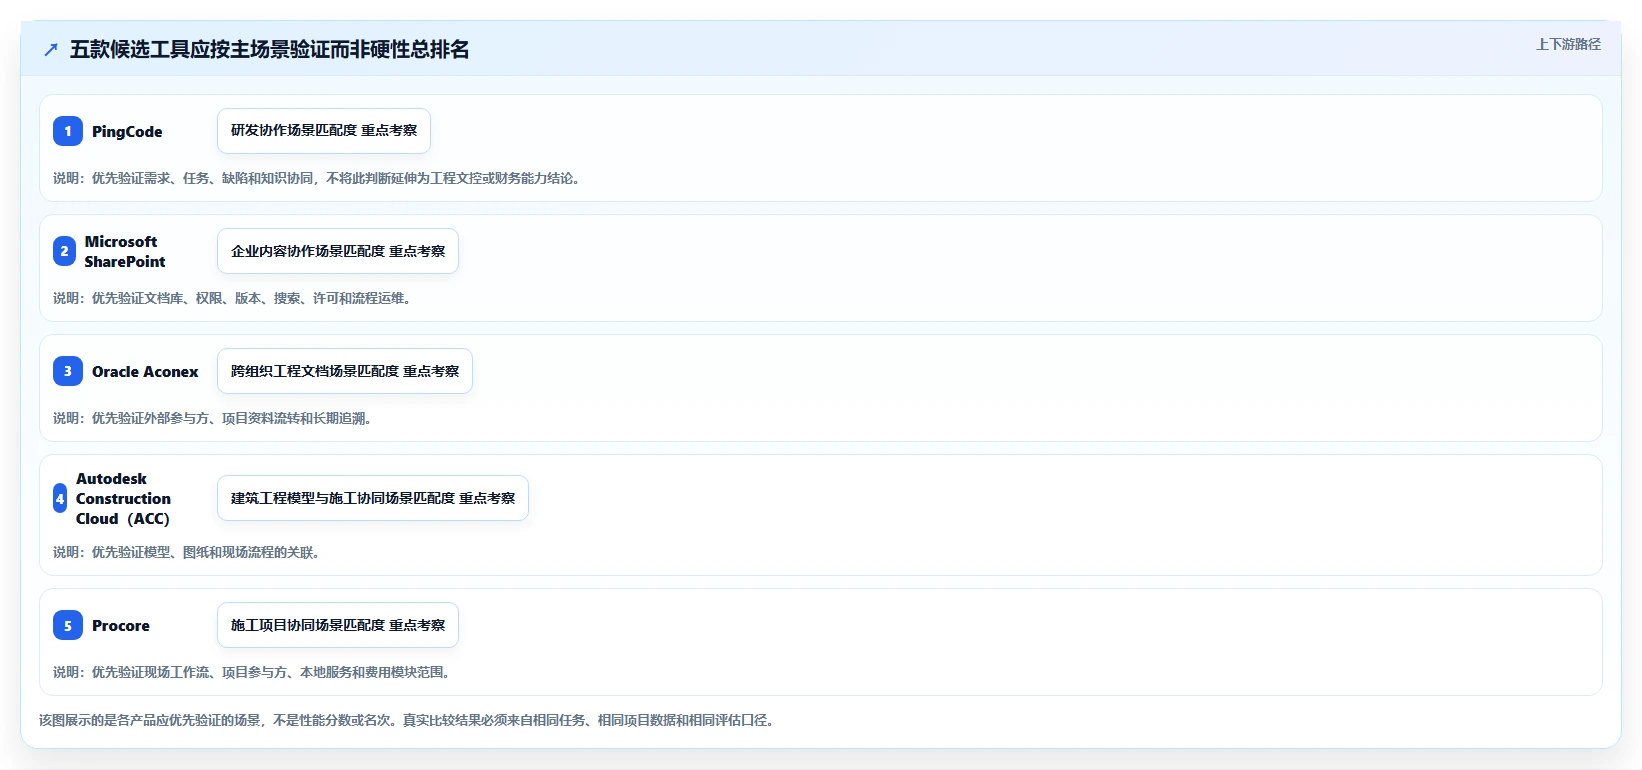Select the Microsoft SharePoint product name
This screenshot has width=1642, height=770.
[x=125, y=251]
